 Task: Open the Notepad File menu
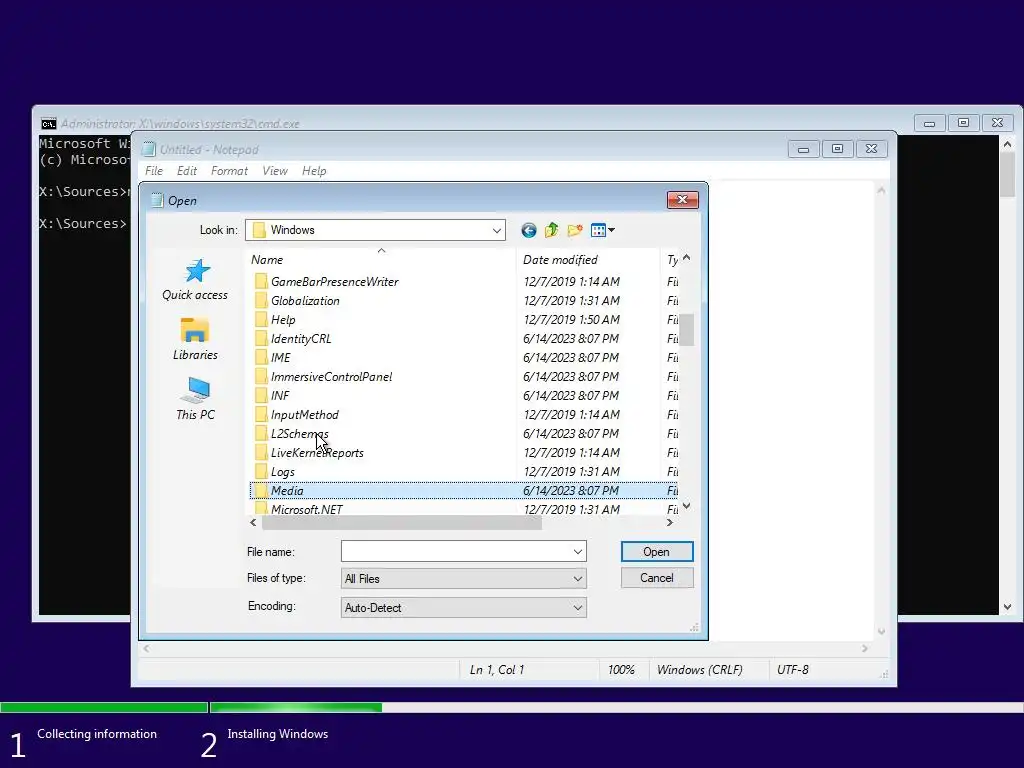154,170
